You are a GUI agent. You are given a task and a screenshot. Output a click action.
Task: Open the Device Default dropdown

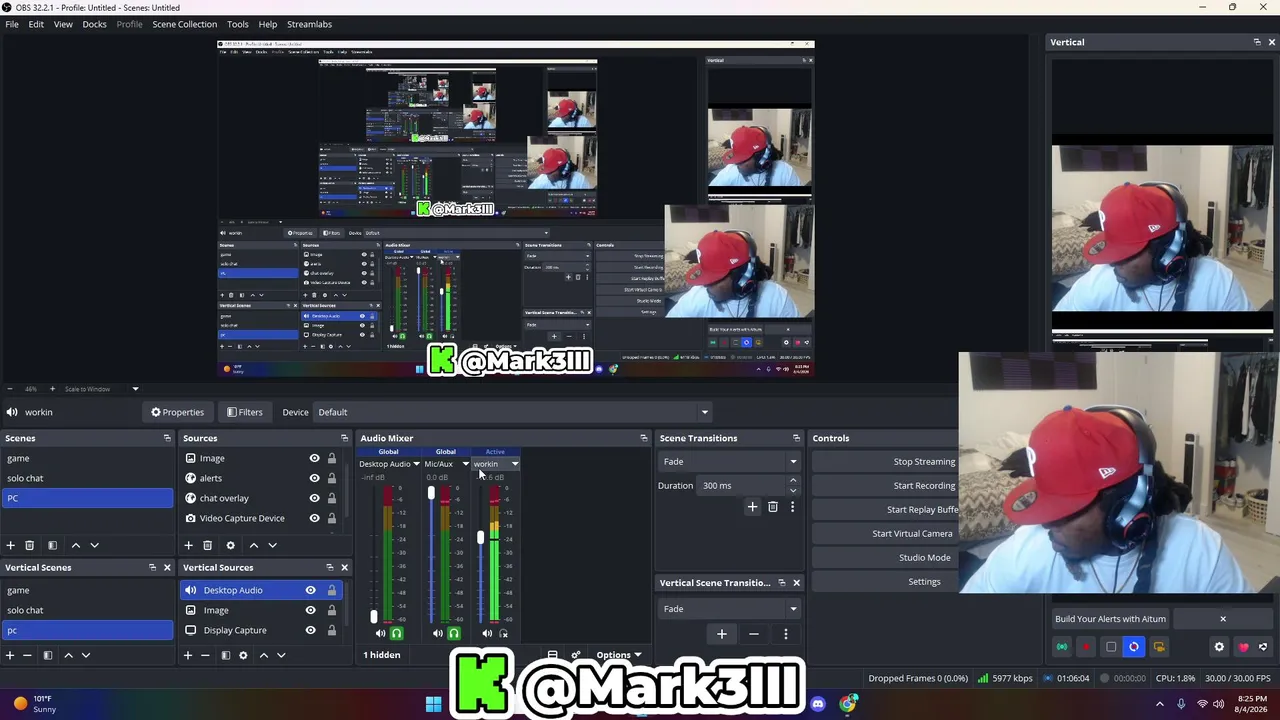pyautogui.click(x=512, y=412)
